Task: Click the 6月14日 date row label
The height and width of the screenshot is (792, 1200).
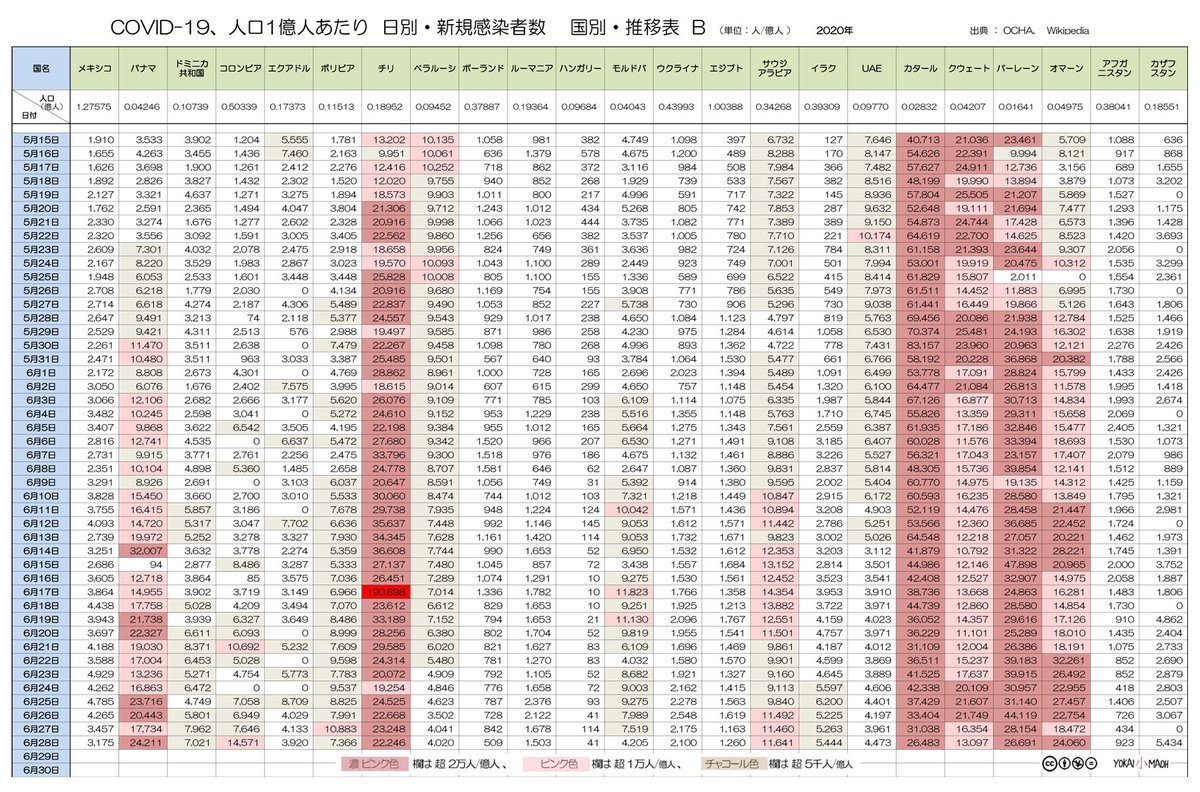Action: (43, 551)
